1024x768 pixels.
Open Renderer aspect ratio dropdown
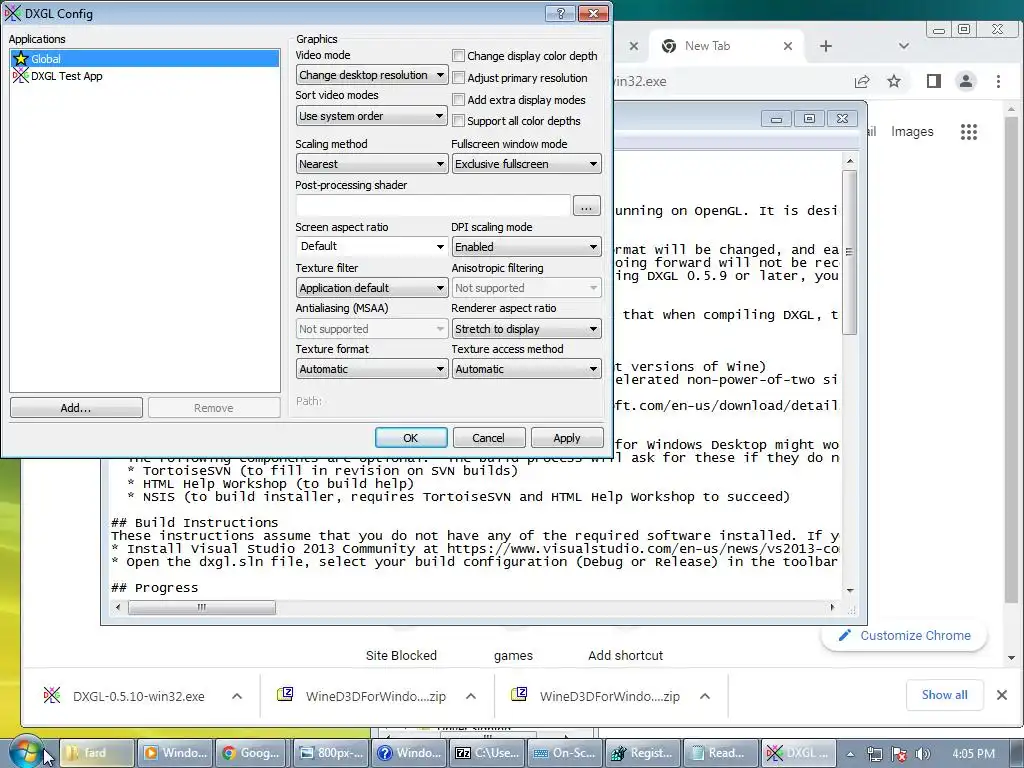coord(526,329)
